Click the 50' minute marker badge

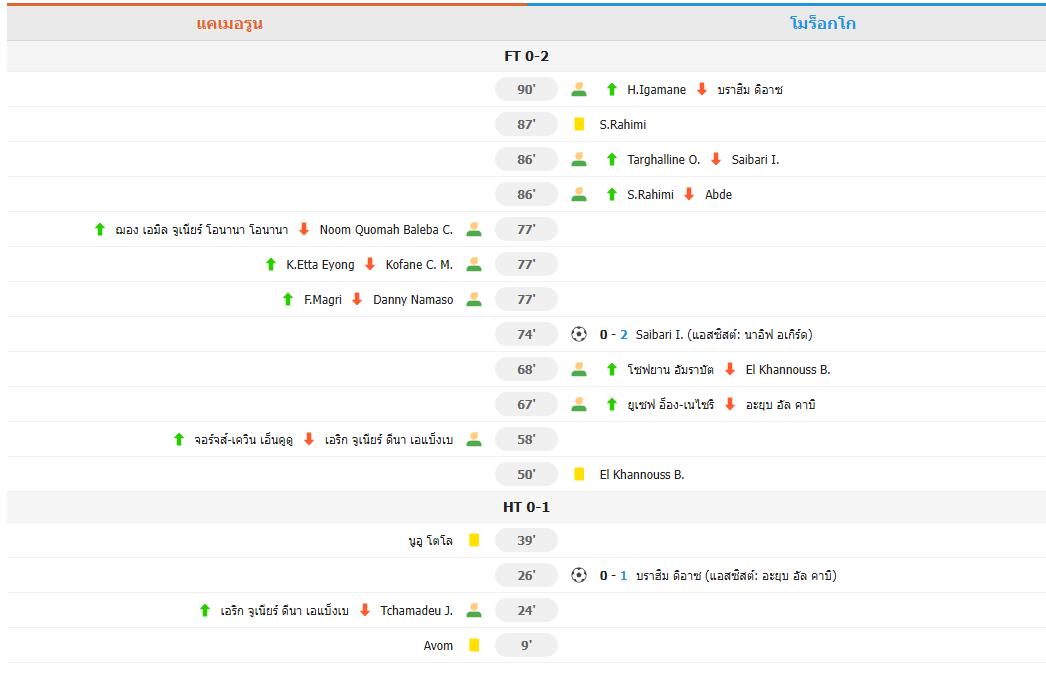tap(526, 474)
